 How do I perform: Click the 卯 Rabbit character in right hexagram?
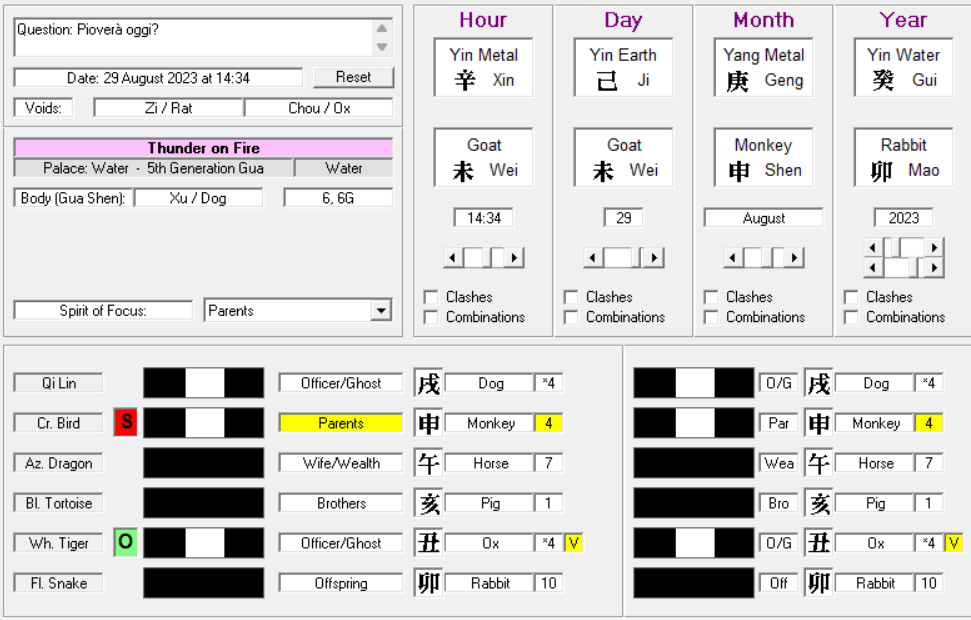tap(818, 583)
